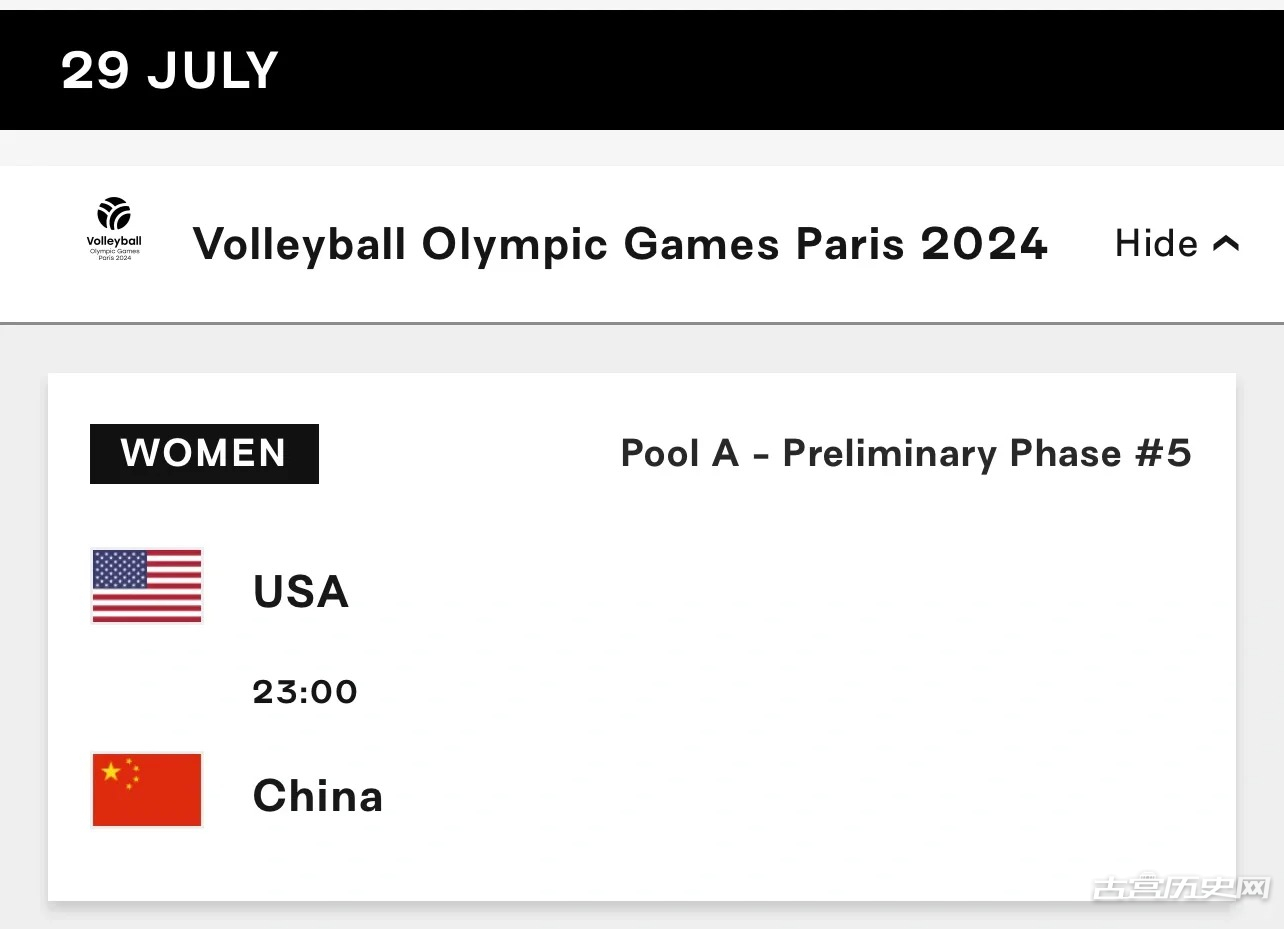Open the Volleyball Olympic Games Paris 2024 title
1284x929 pixels.
click(620, 243)
